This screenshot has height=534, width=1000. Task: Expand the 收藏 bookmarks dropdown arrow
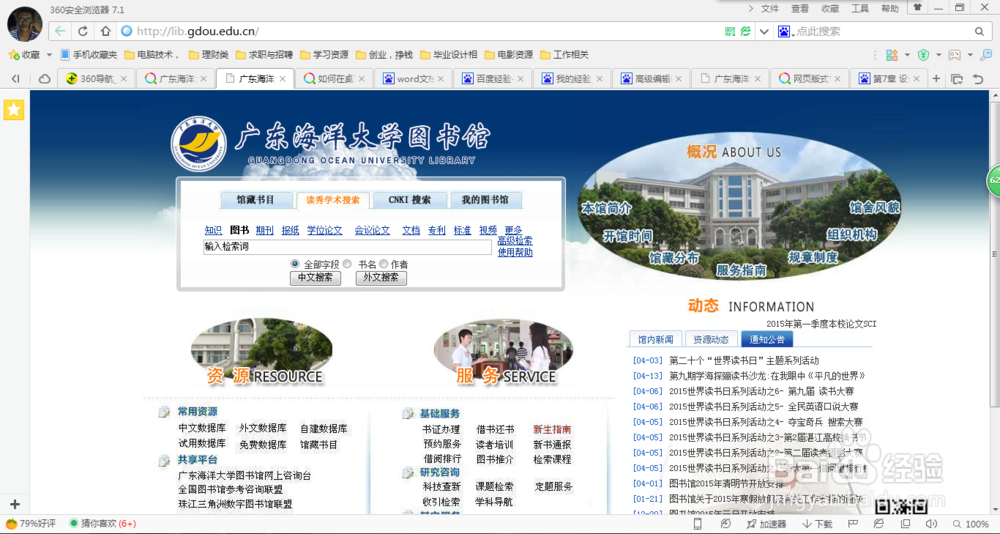tap(49, 55)
